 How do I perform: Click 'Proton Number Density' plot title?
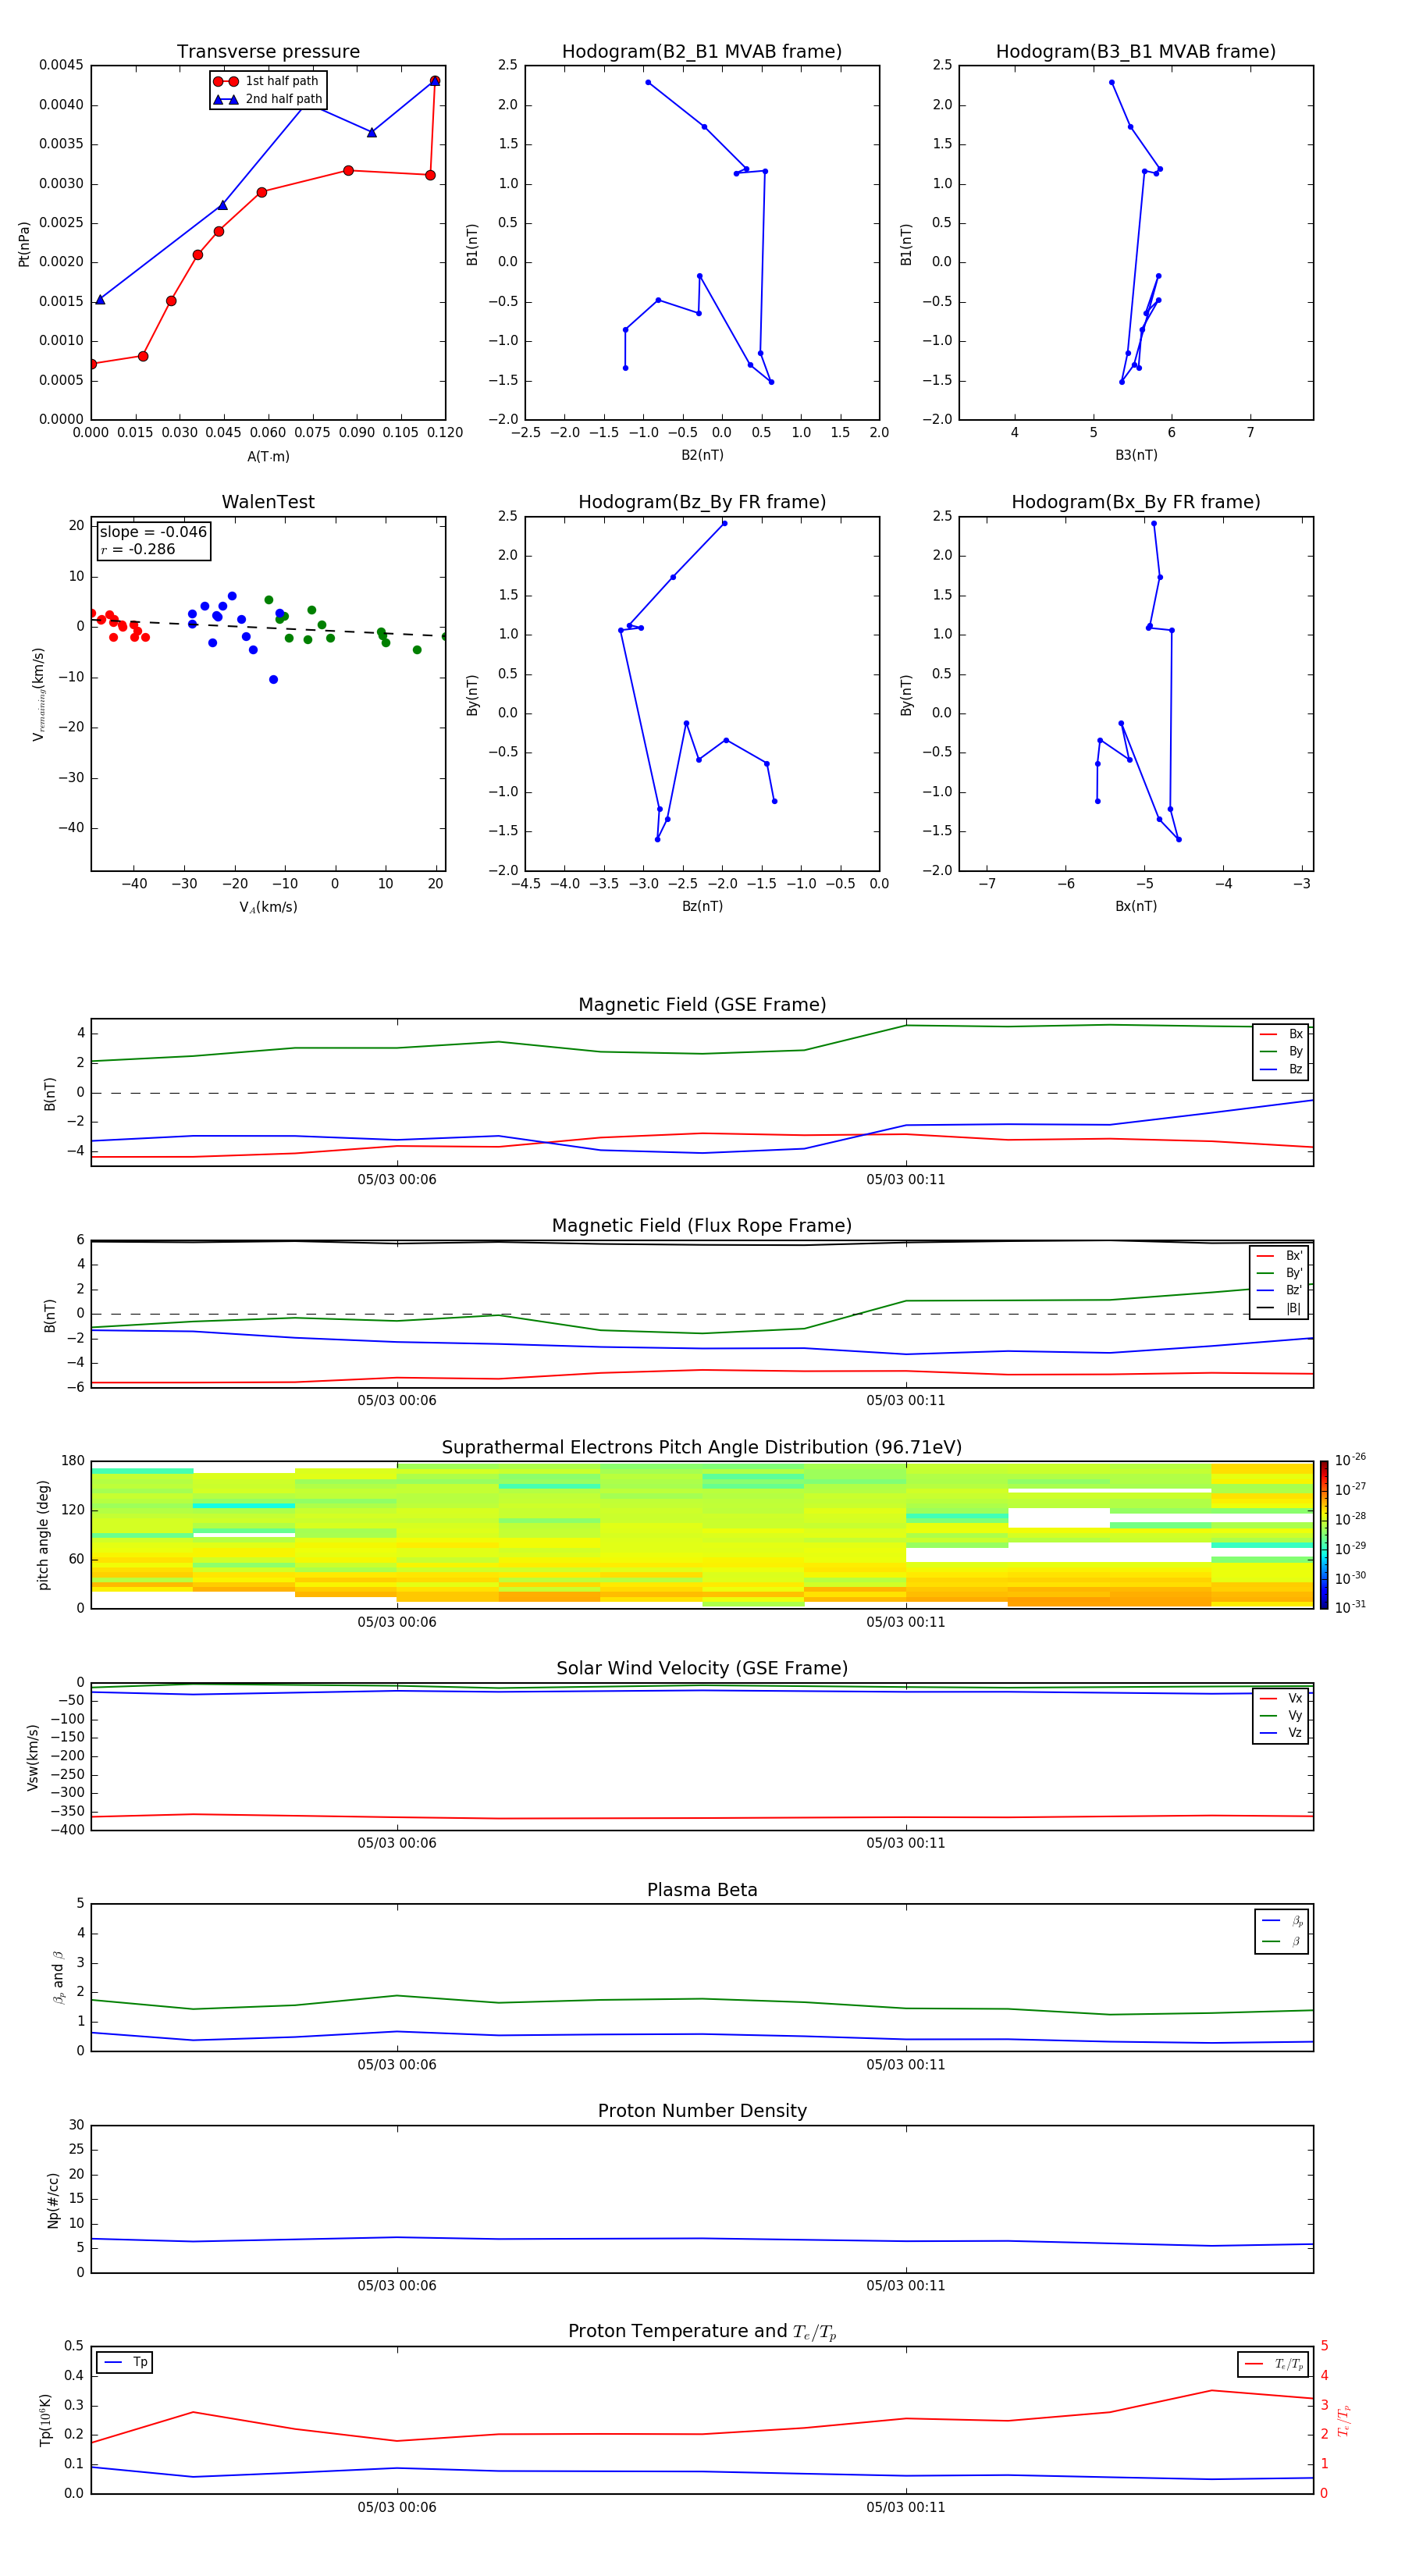pyautogui.click(x=702, y=2111)
